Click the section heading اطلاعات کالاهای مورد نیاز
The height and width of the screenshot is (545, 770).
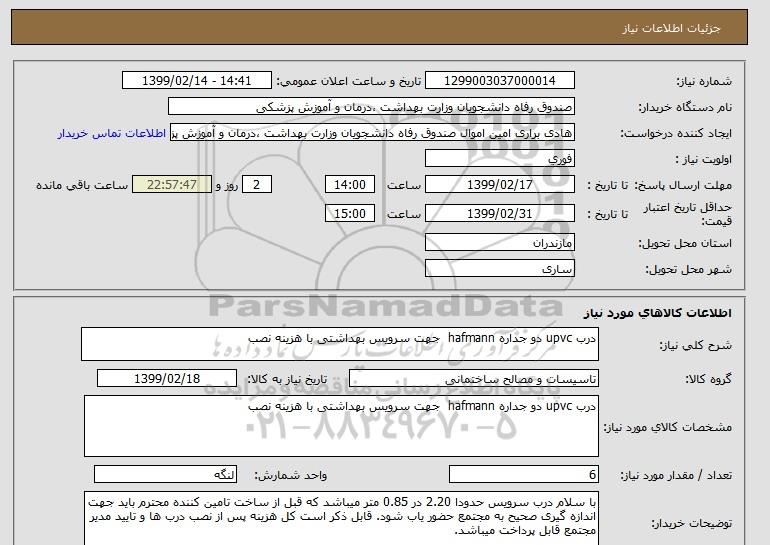[657, 313]
